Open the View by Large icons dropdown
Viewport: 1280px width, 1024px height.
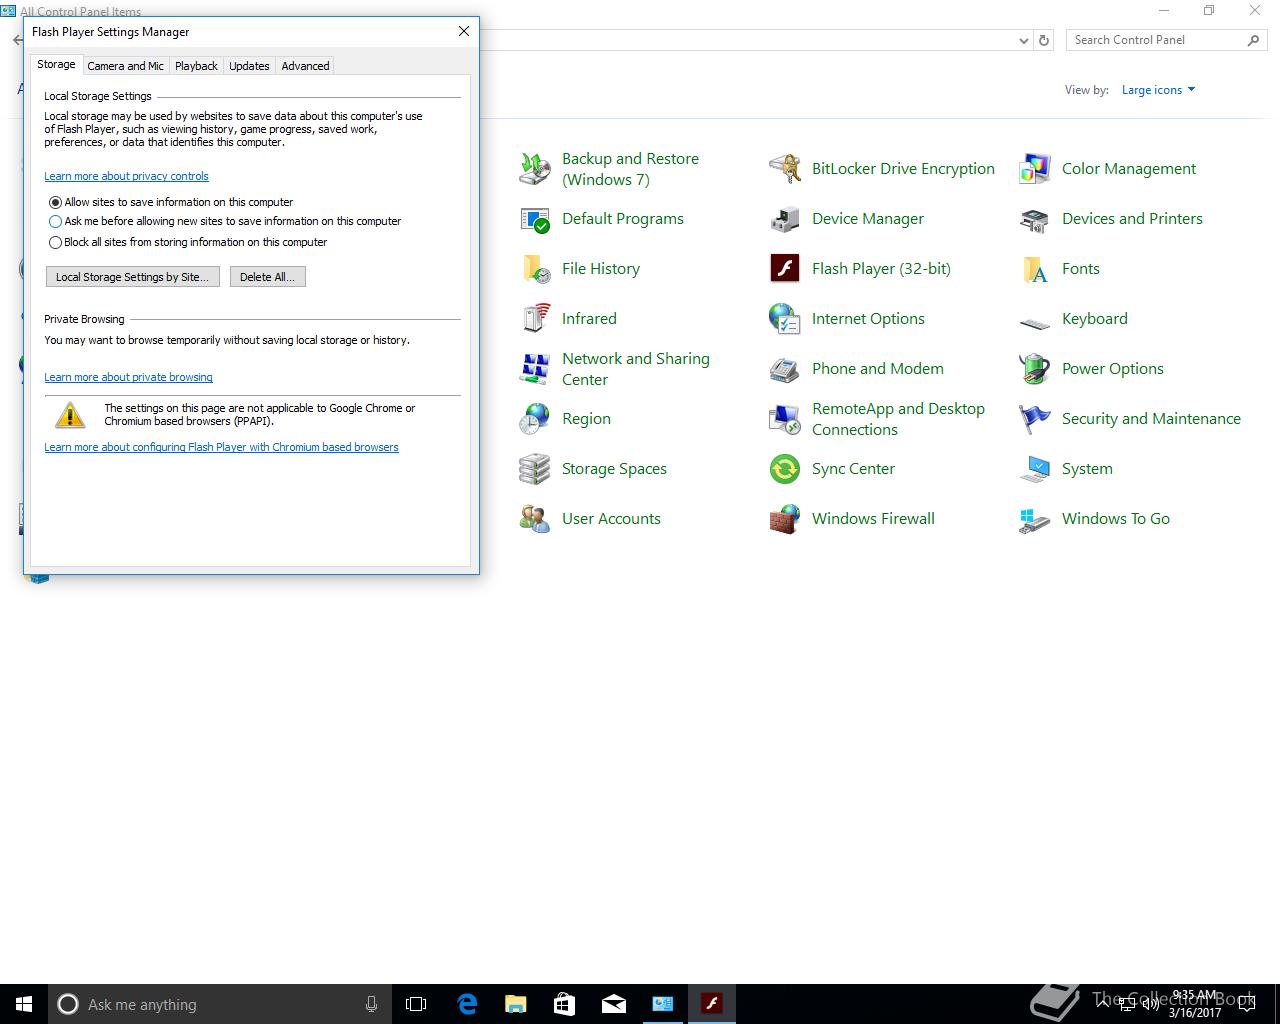[x=1158, y=90]
